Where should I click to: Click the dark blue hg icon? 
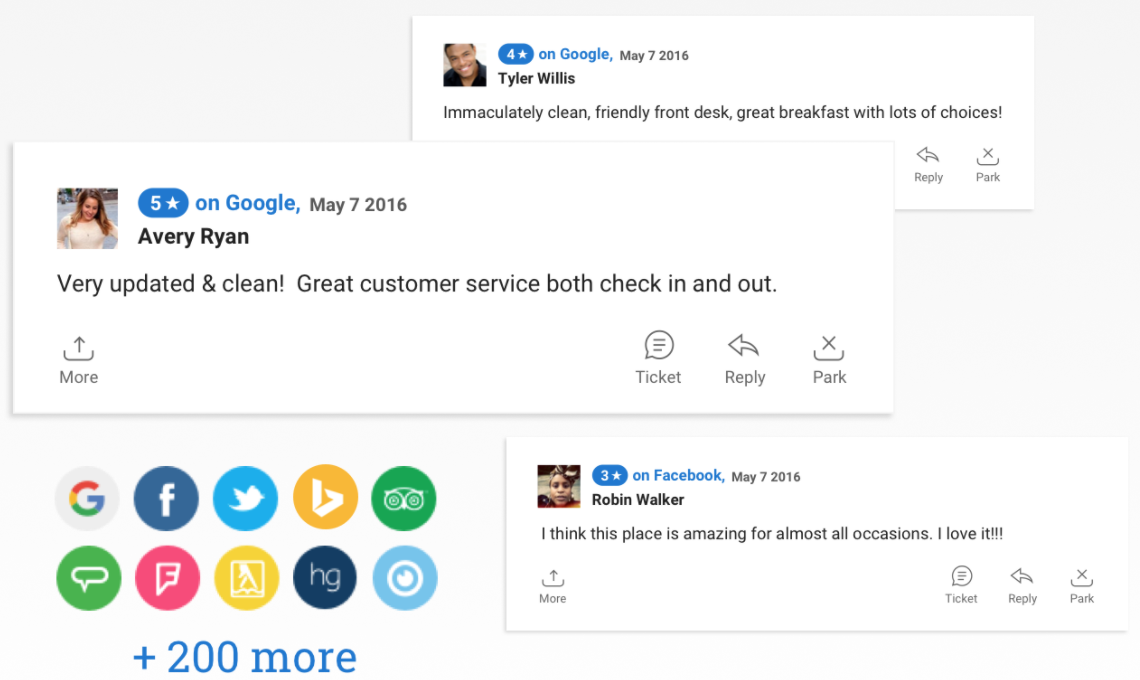(x=325, y=577)
